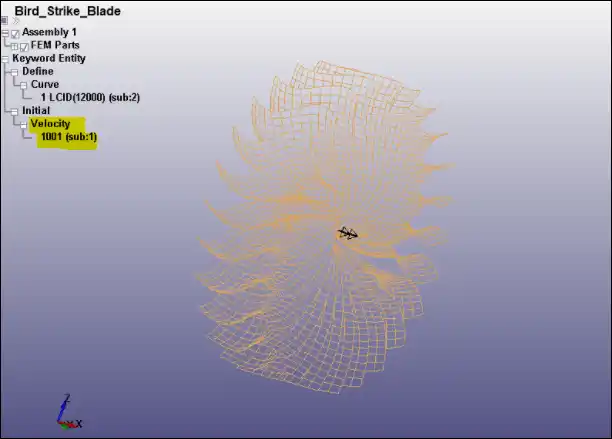Collapse the Curve branch
The image size is (612, 439).
click(x=24, y=85)
